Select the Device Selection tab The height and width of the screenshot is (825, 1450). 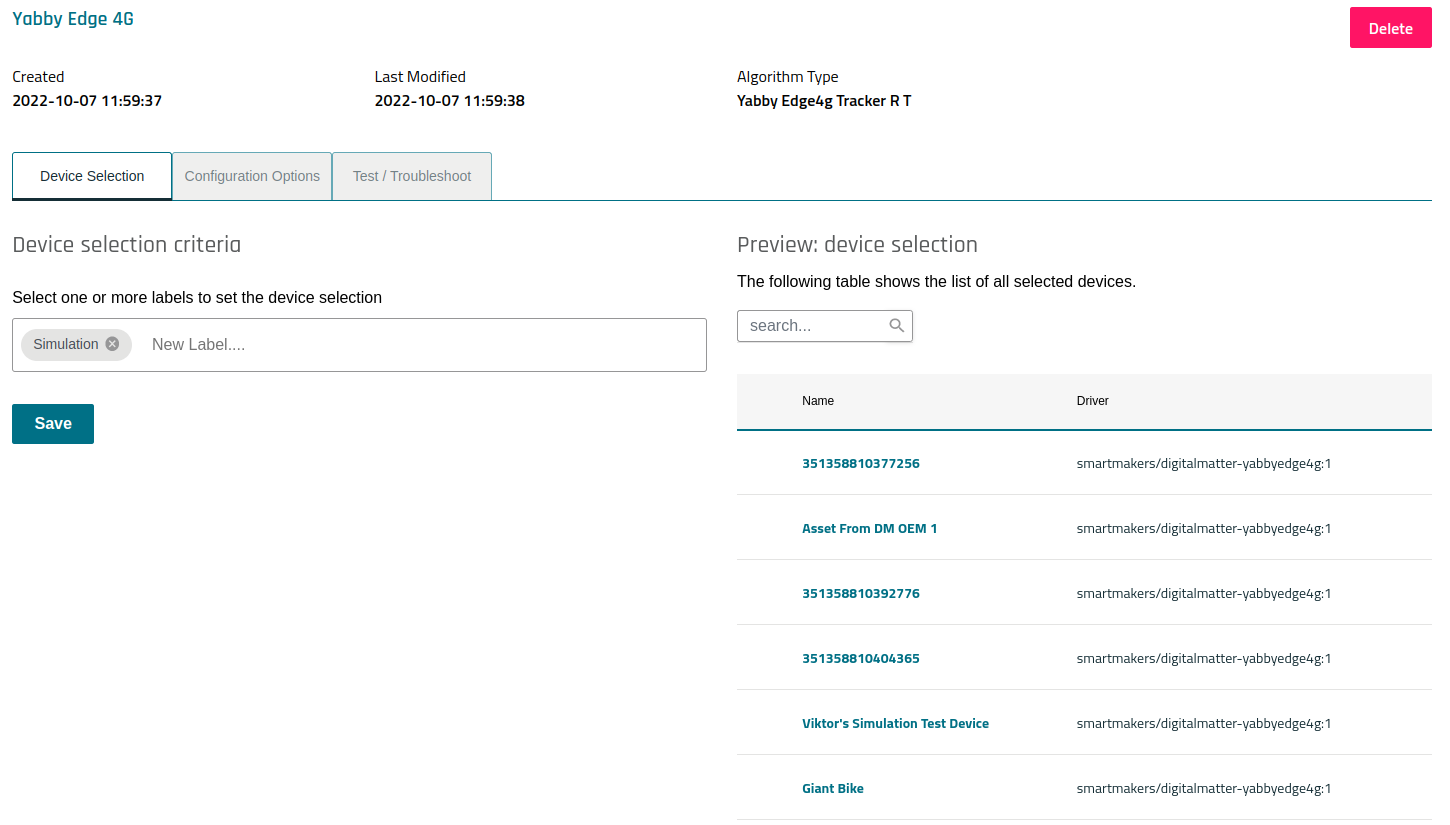click(x=92, y=176)
